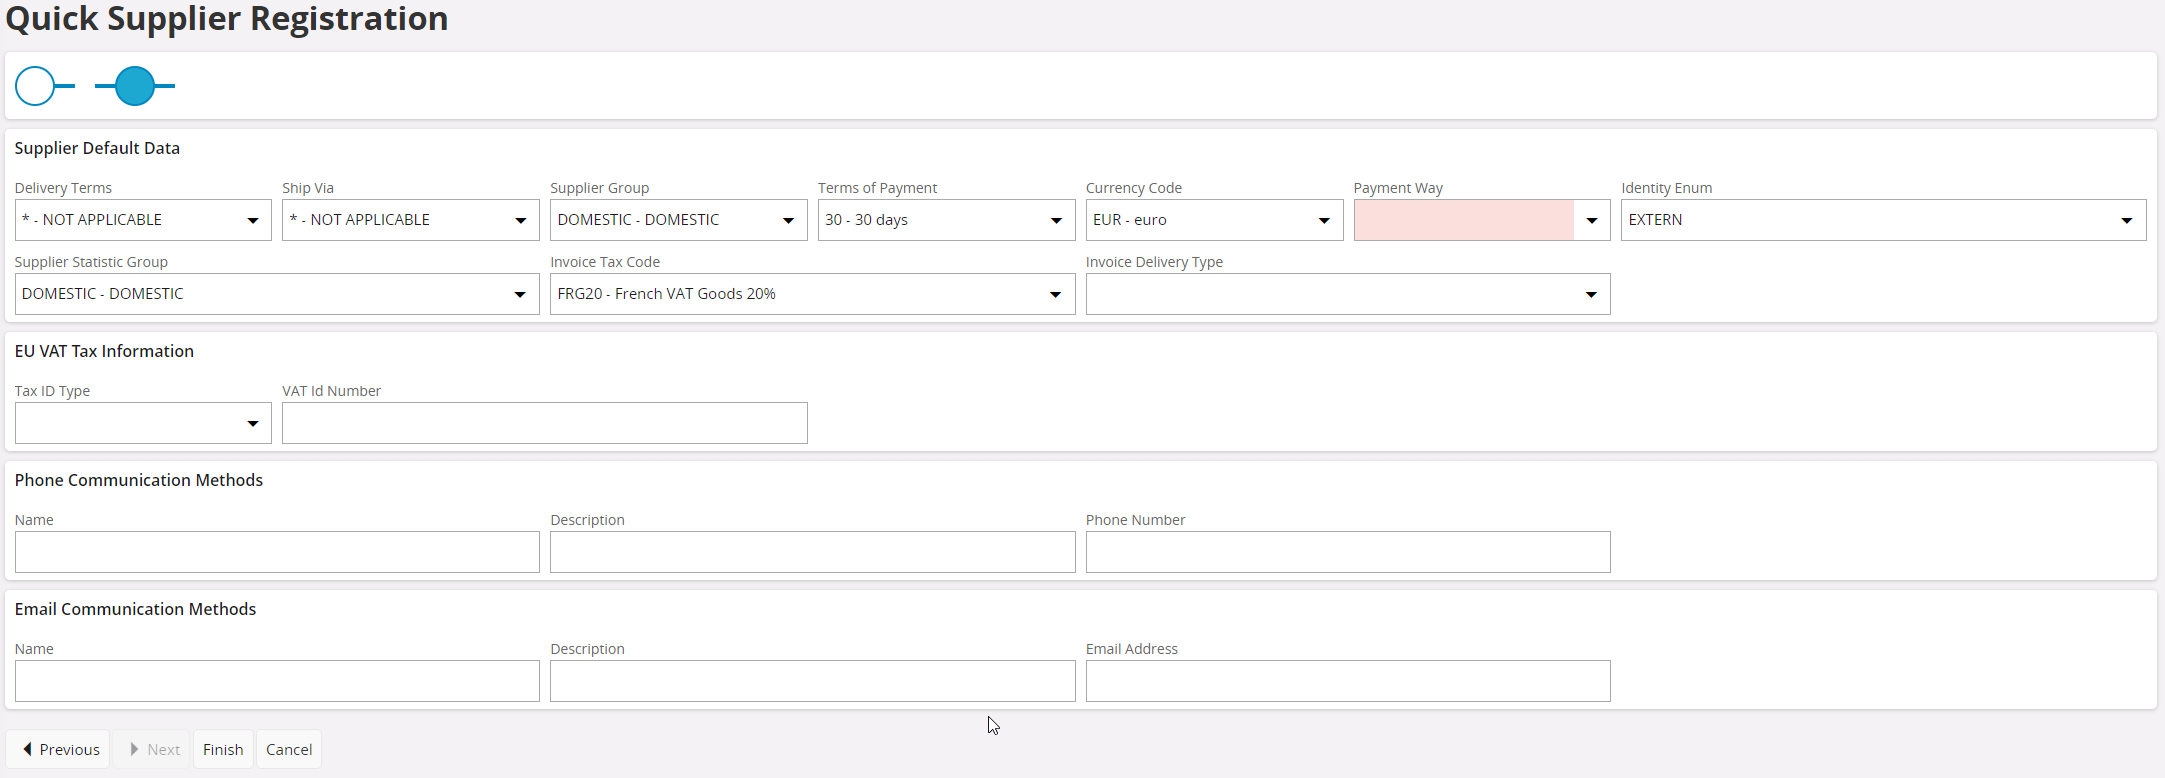Viewport: 2165px width, 778px height.
Task: Cancel the supplier registration
Action: coord(289,749)
